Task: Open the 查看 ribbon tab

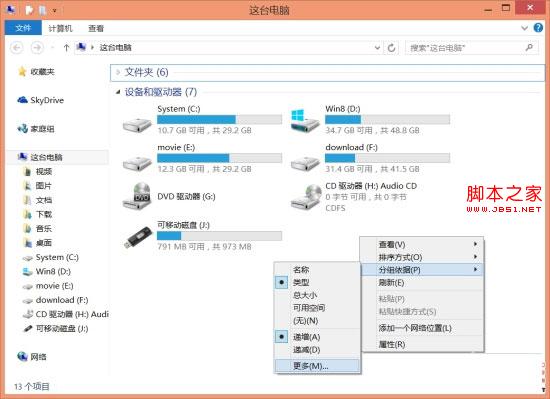Action: tap(95, 28)
